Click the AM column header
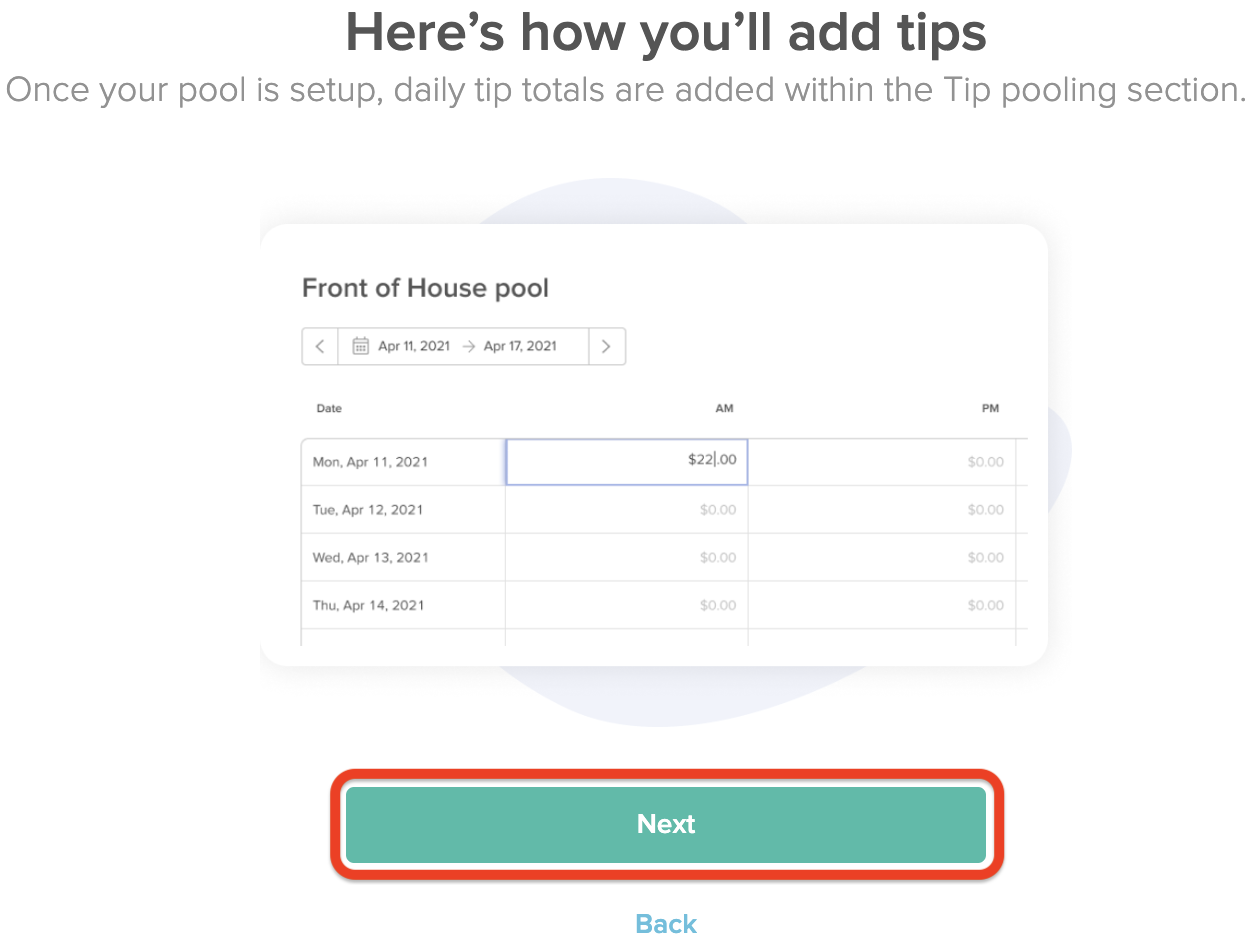 pyautogui.click(x=724, y=408)
